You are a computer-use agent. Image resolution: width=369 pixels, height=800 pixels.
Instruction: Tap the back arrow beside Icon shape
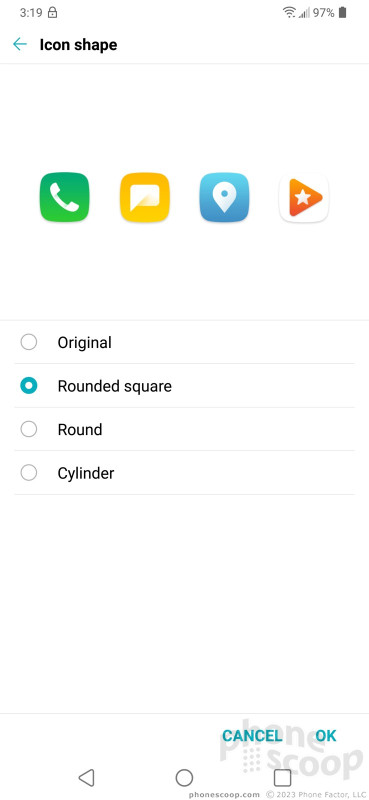[19, 44]
